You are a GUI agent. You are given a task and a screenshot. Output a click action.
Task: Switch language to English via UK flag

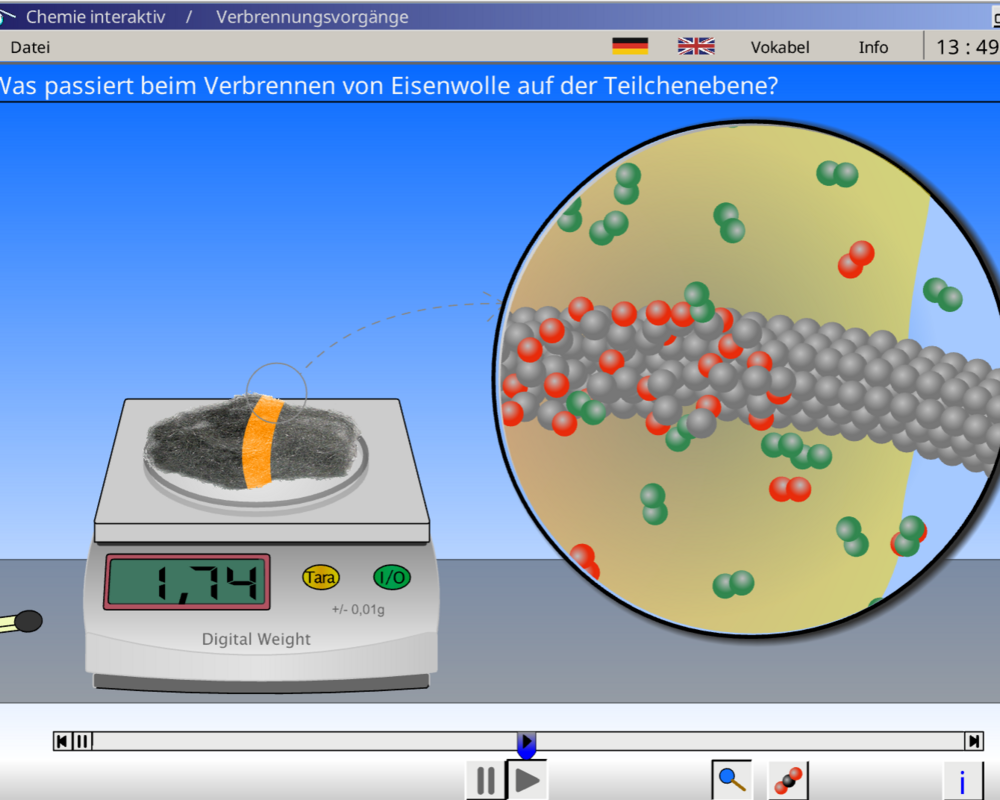(696, 46)
